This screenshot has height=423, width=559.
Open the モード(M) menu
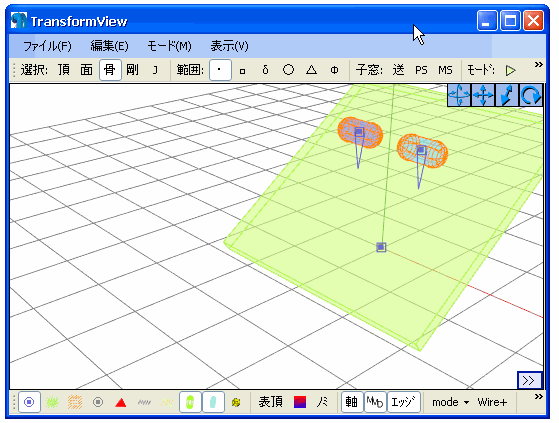[x=169, y=46]
